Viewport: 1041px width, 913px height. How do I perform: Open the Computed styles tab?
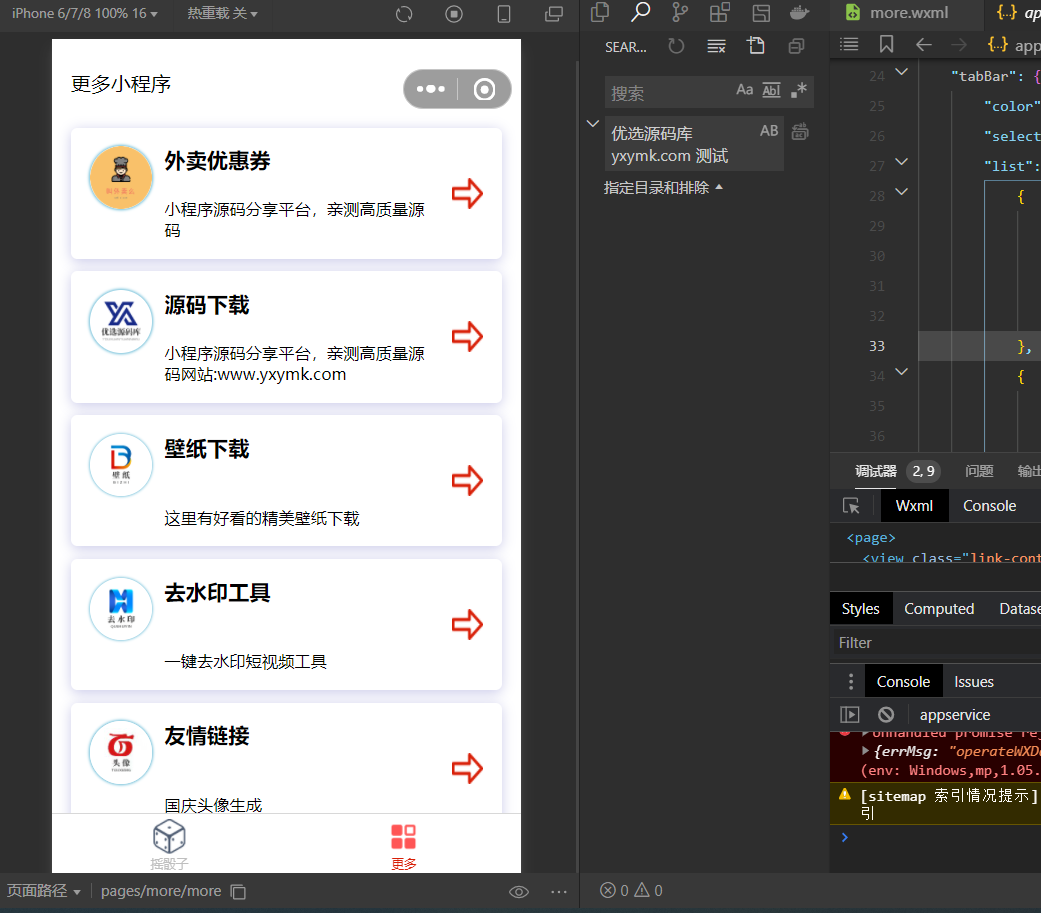(x=939, y=609)
